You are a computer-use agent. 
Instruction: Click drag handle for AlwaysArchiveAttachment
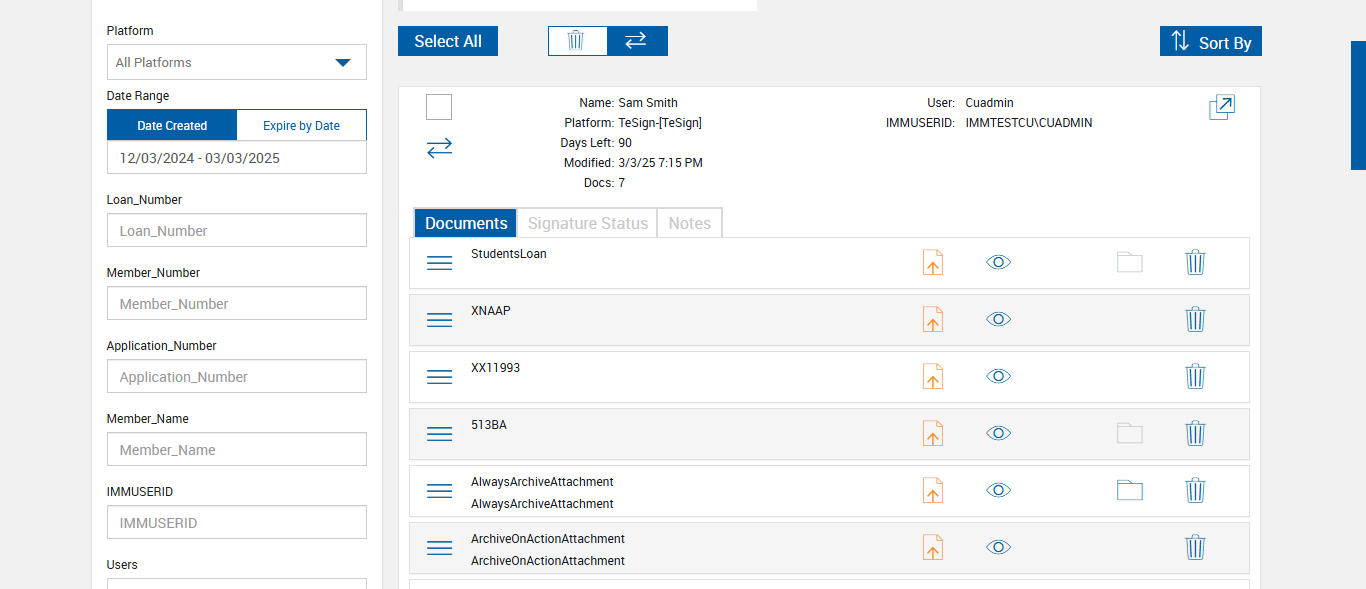440,491
